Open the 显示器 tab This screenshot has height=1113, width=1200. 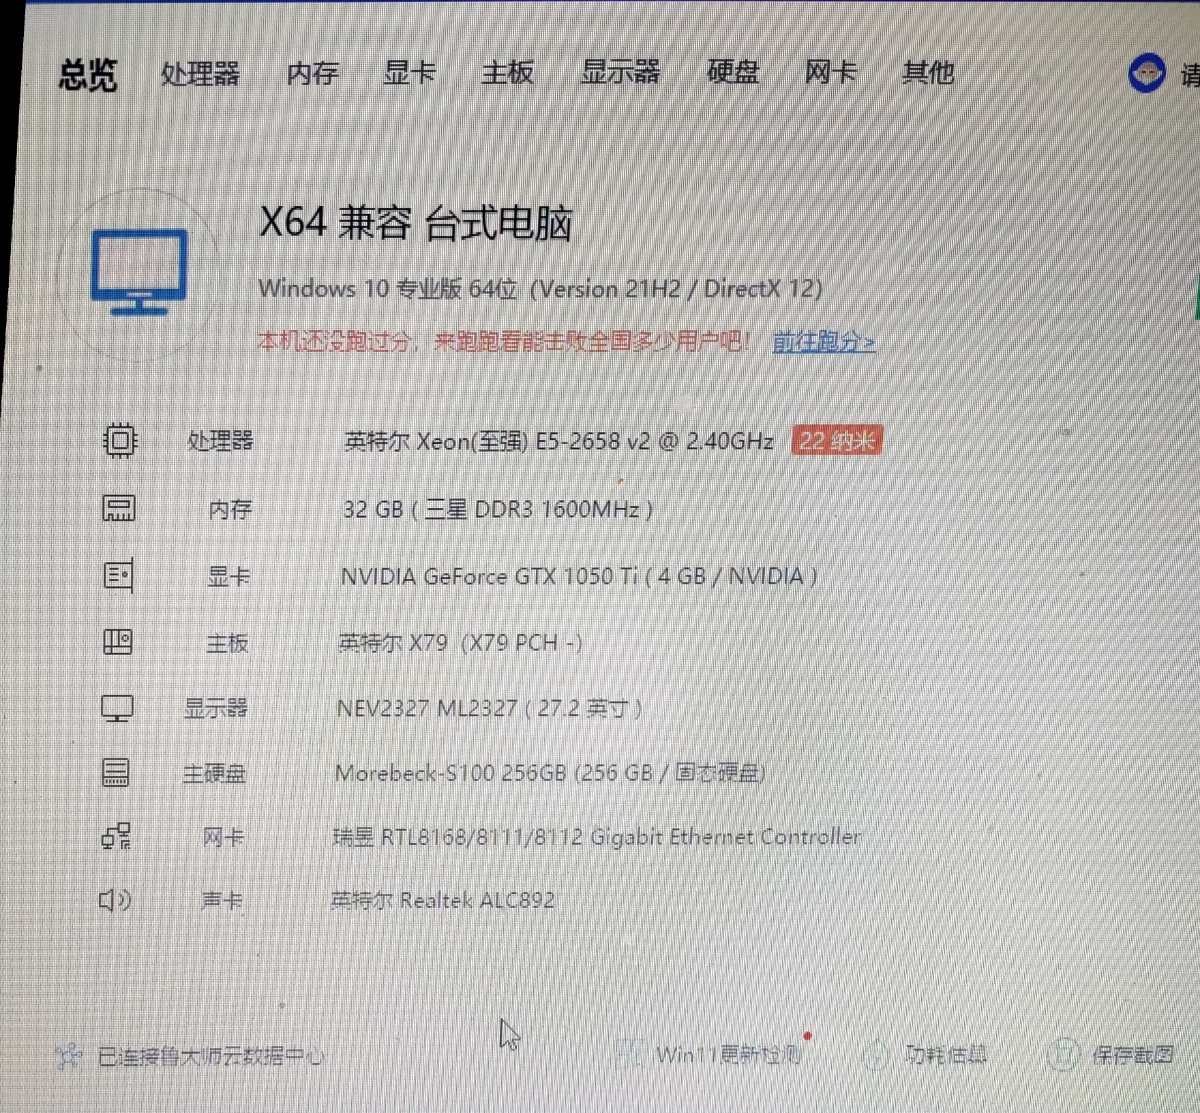coord(620,72)
